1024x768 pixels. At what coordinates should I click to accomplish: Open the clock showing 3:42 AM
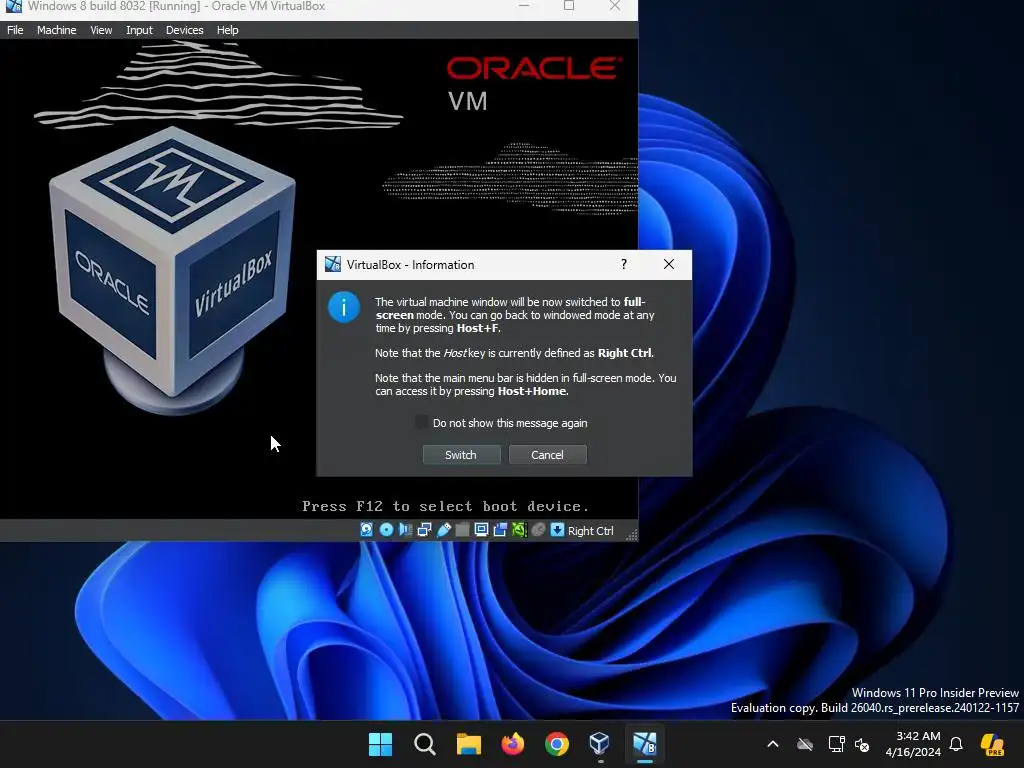[913, 744]
